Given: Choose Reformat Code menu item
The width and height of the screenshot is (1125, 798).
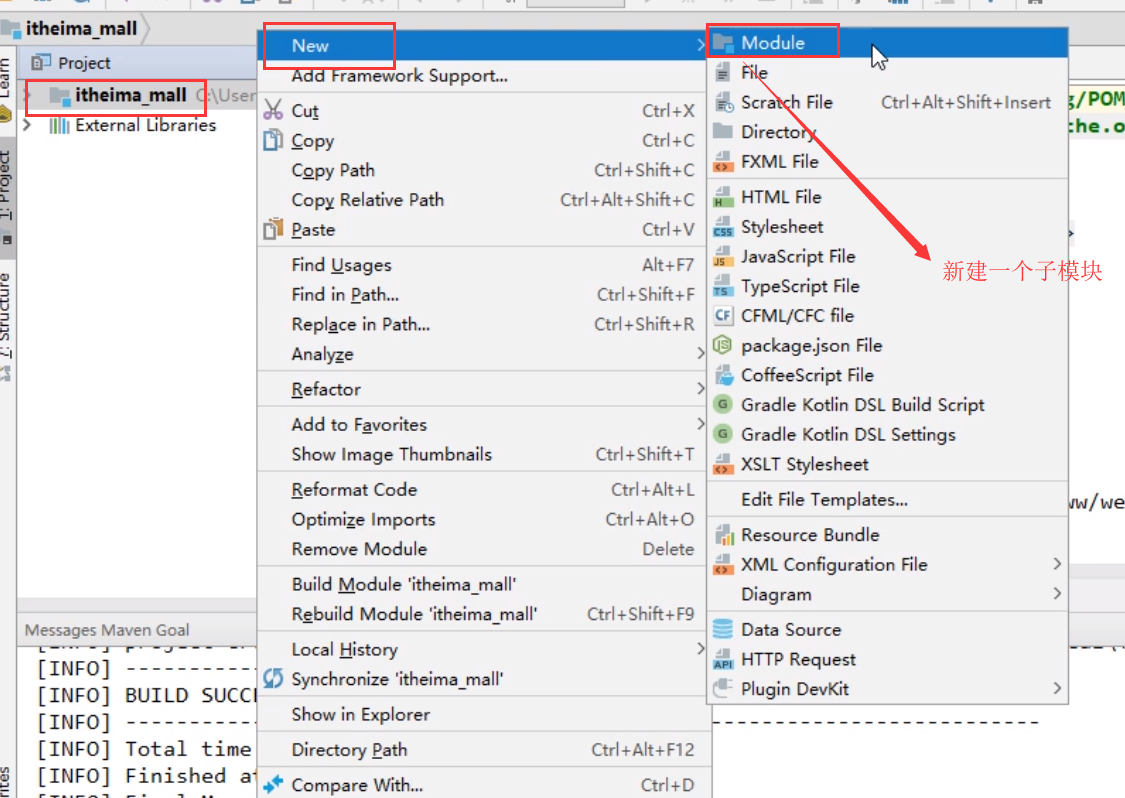Looking at the screenshot, I should pyautogui.click(x=484, y=489).
